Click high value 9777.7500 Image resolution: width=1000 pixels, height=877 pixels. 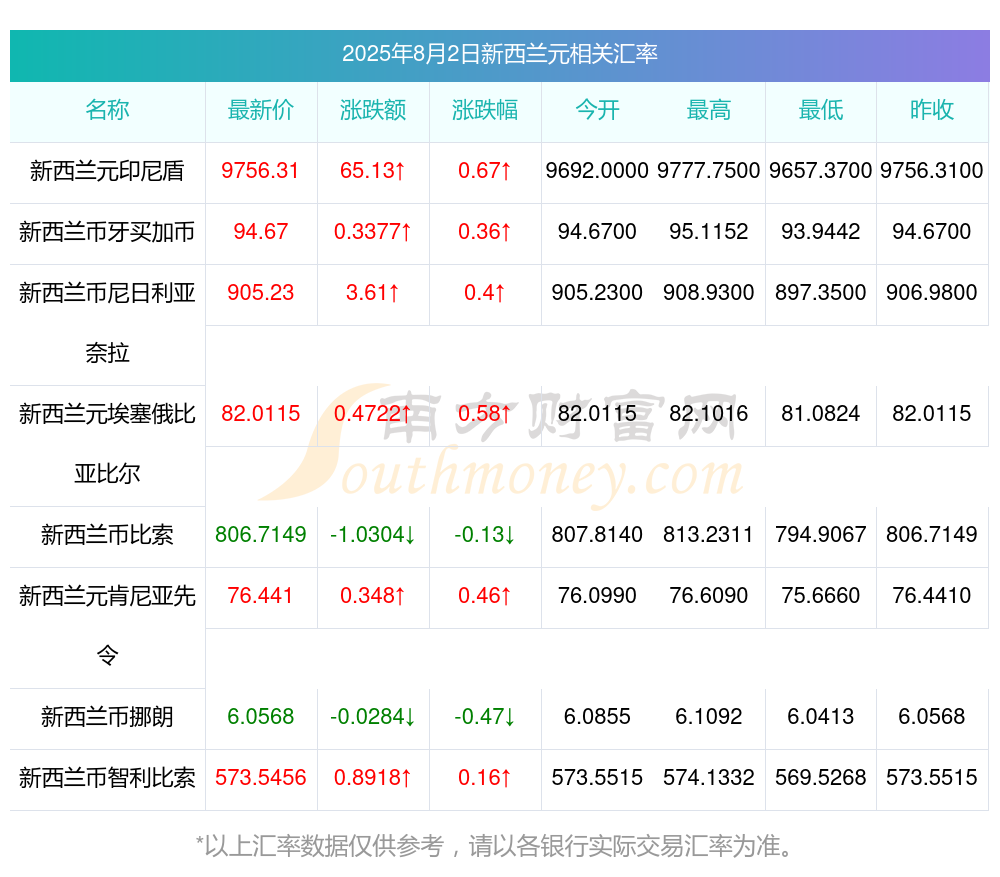point(709,170)
